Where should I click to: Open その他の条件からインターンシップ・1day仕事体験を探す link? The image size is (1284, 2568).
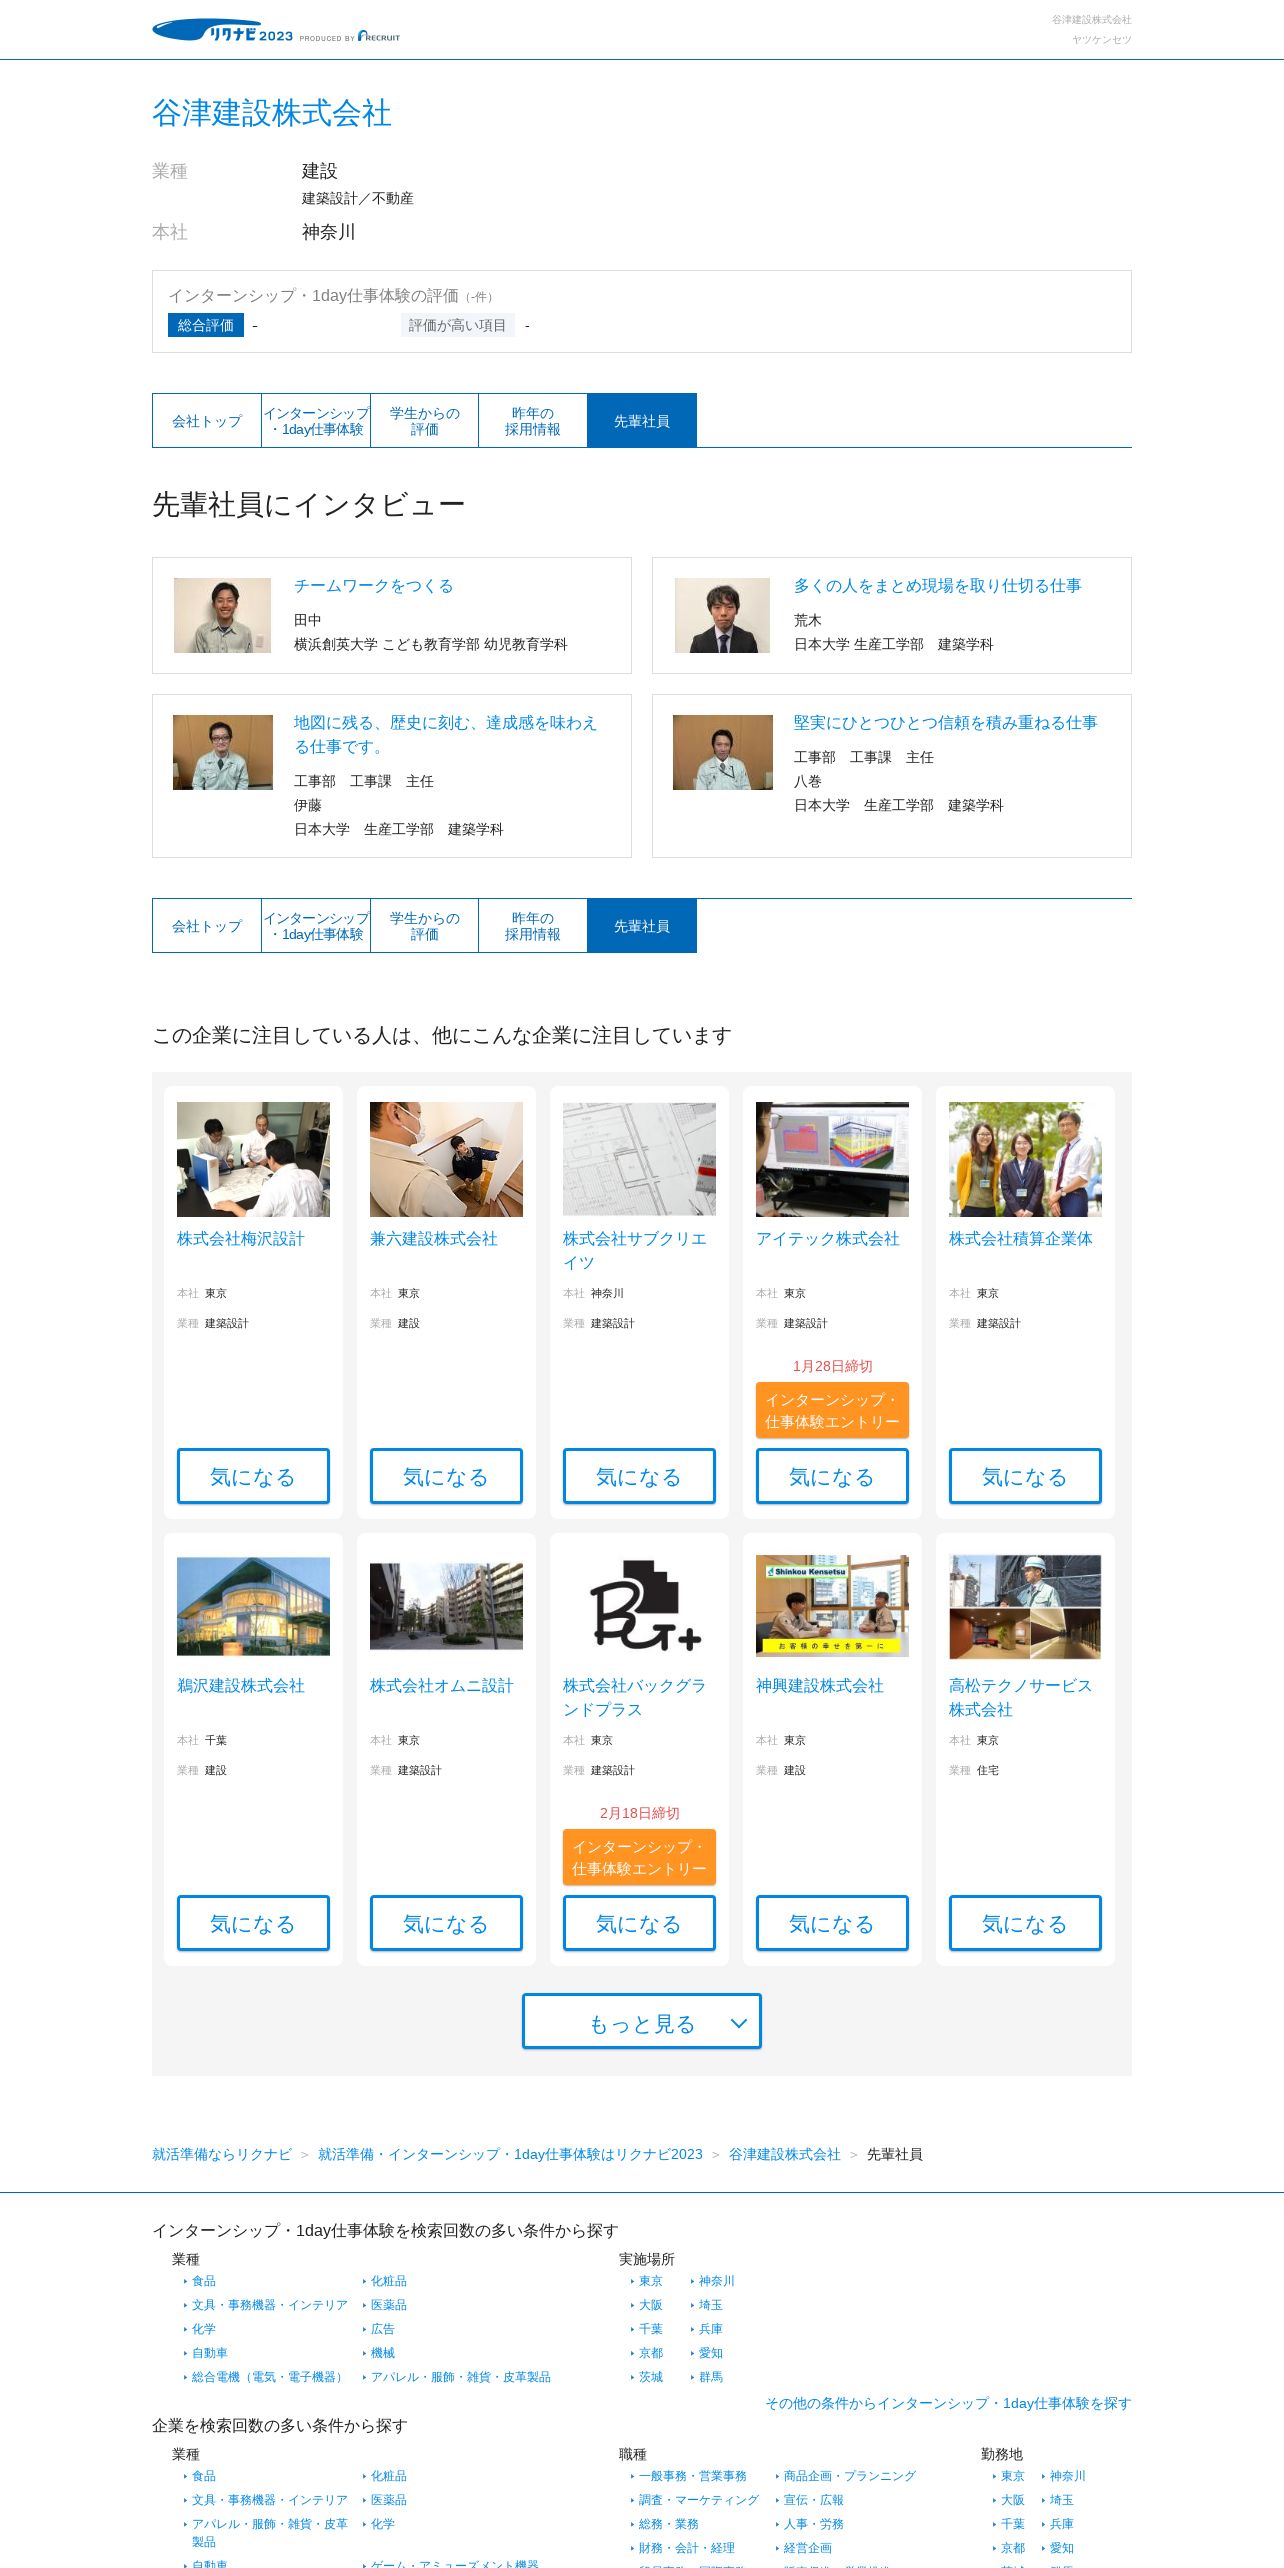[948, 2403]
